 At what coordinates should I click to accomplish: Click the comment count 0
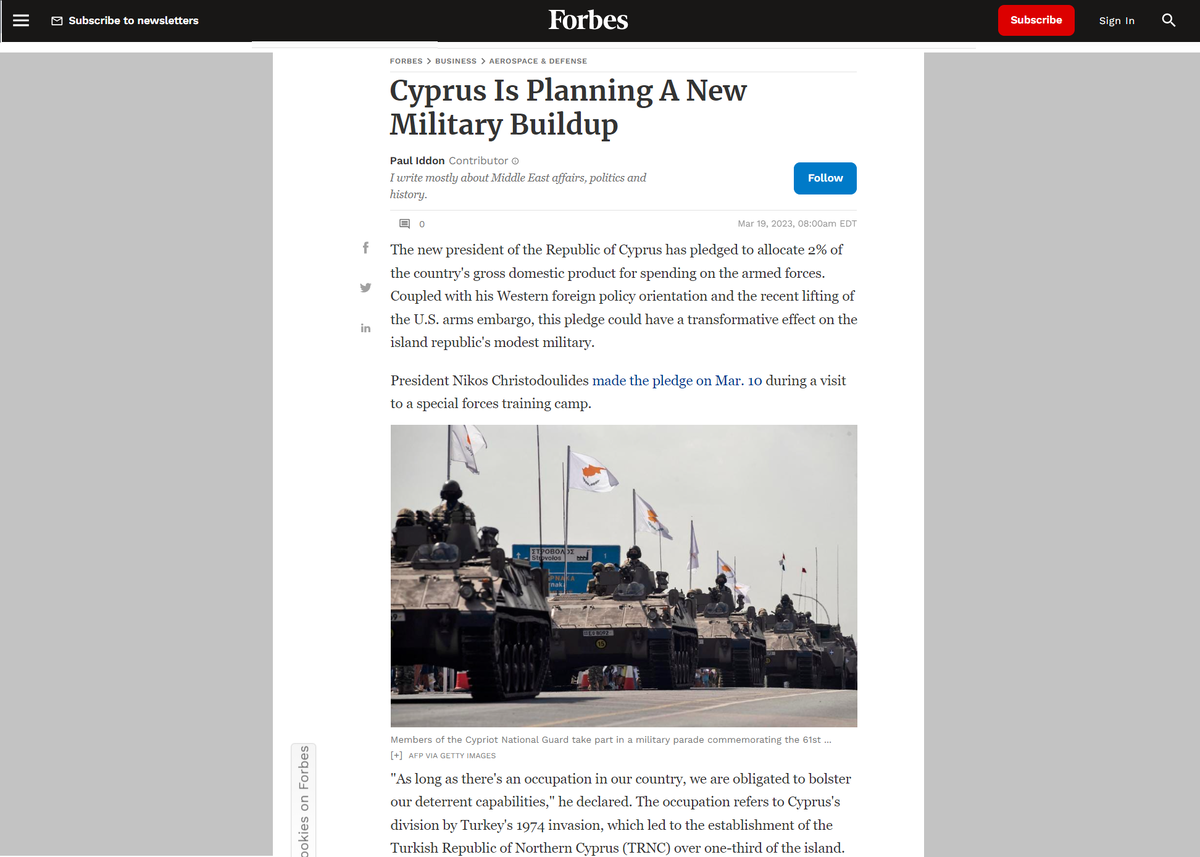422,224
